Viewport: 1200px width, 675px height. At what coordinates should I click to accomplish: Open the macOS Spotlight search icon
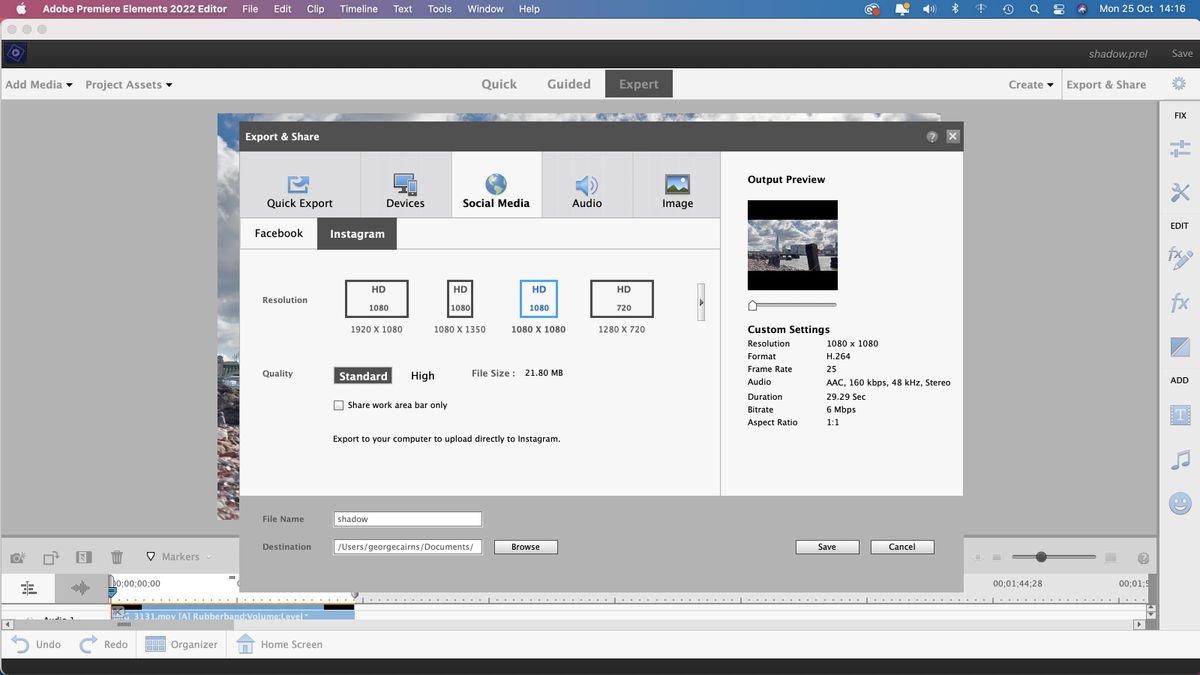(x=1034, y=9)
